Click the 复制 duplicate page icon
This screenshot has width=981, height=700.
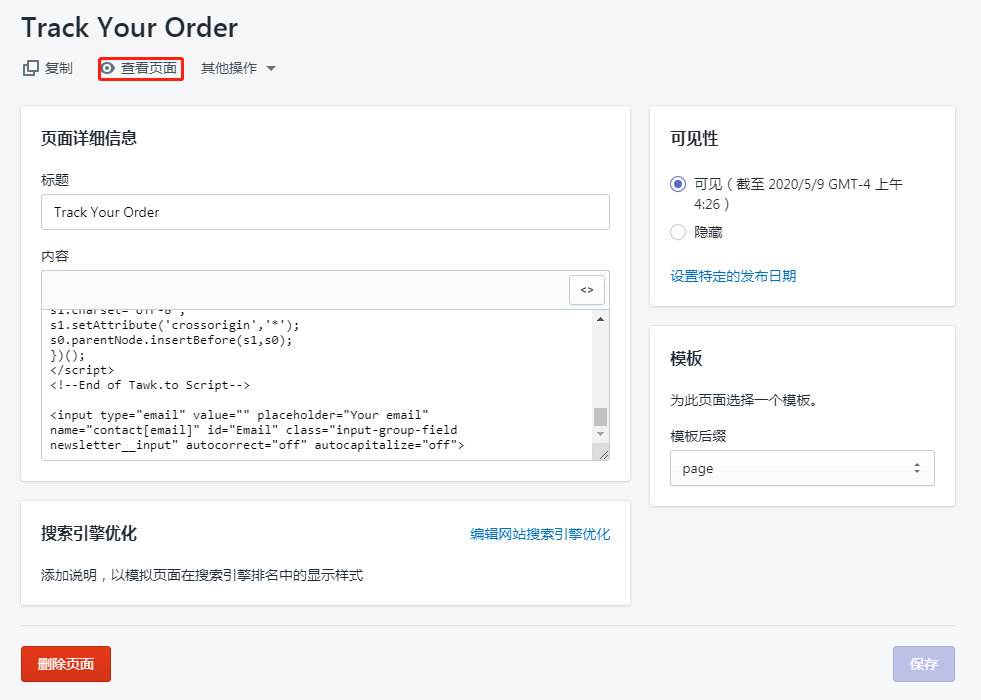tap(30, 68)
